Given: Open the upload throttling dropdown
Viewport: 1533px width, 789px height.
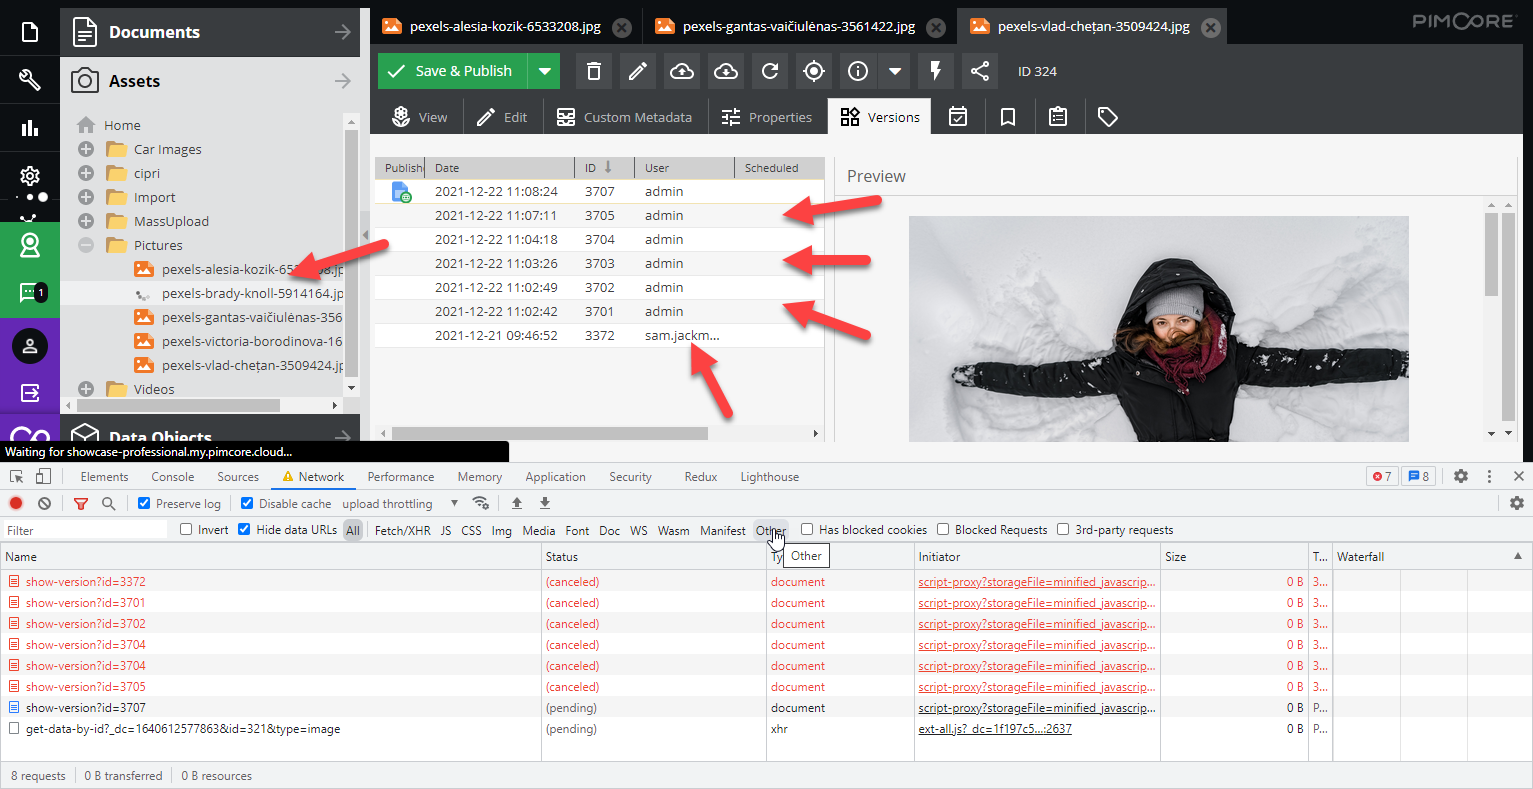Looking at the screenshot, I should (x=400, y=503).
